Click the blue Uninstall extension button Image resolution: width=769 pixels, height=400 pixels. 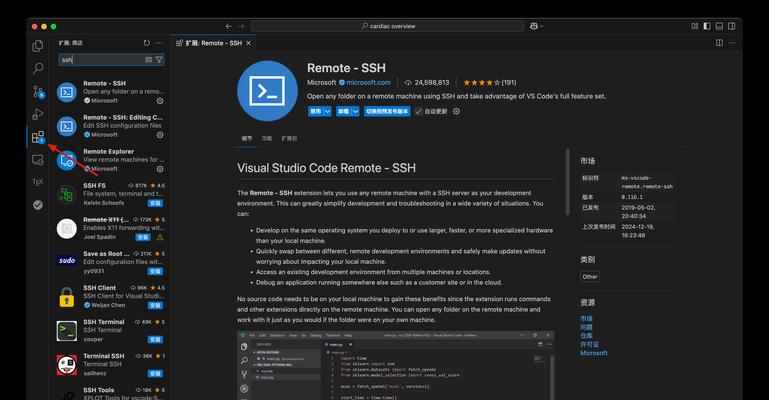pos(343,111)
